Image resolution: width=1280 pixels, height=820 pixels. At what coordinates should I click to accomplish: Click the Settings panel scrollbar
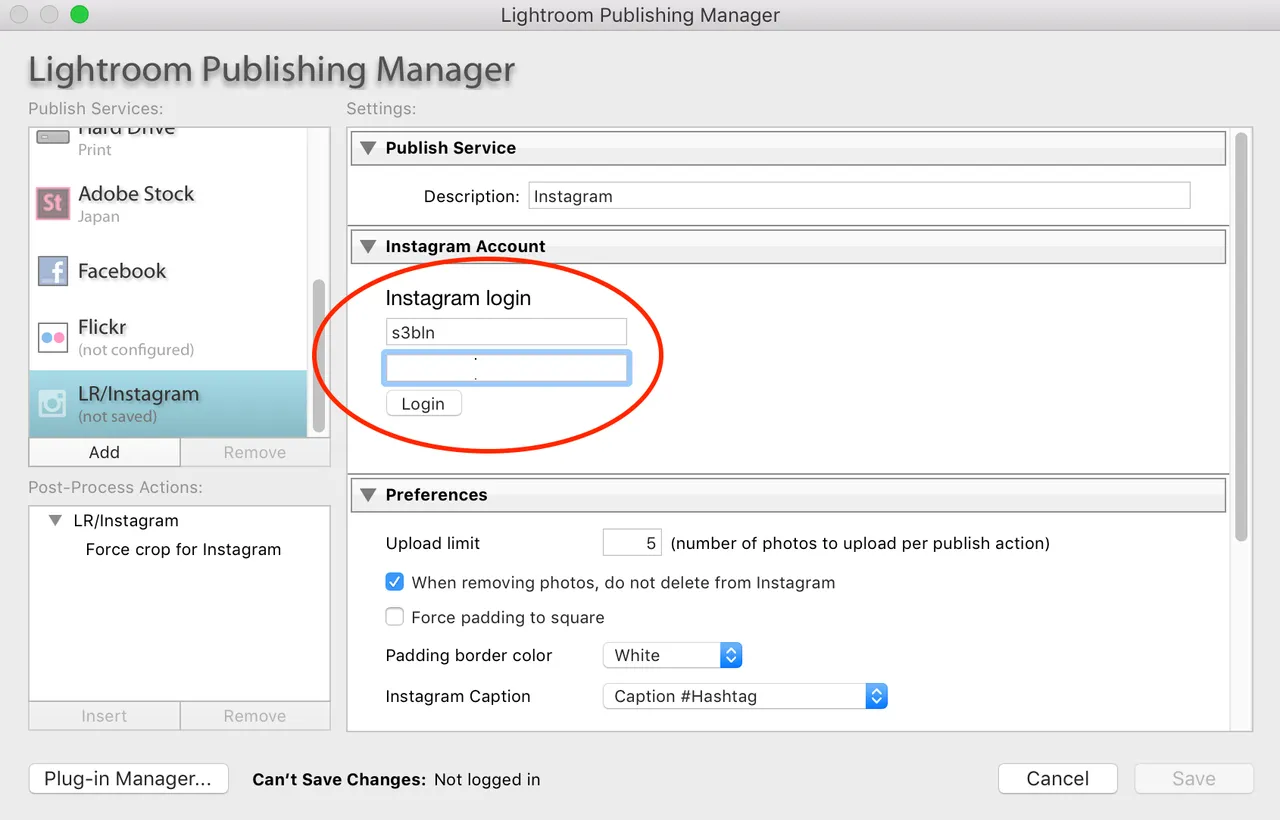coord(1241,337)
